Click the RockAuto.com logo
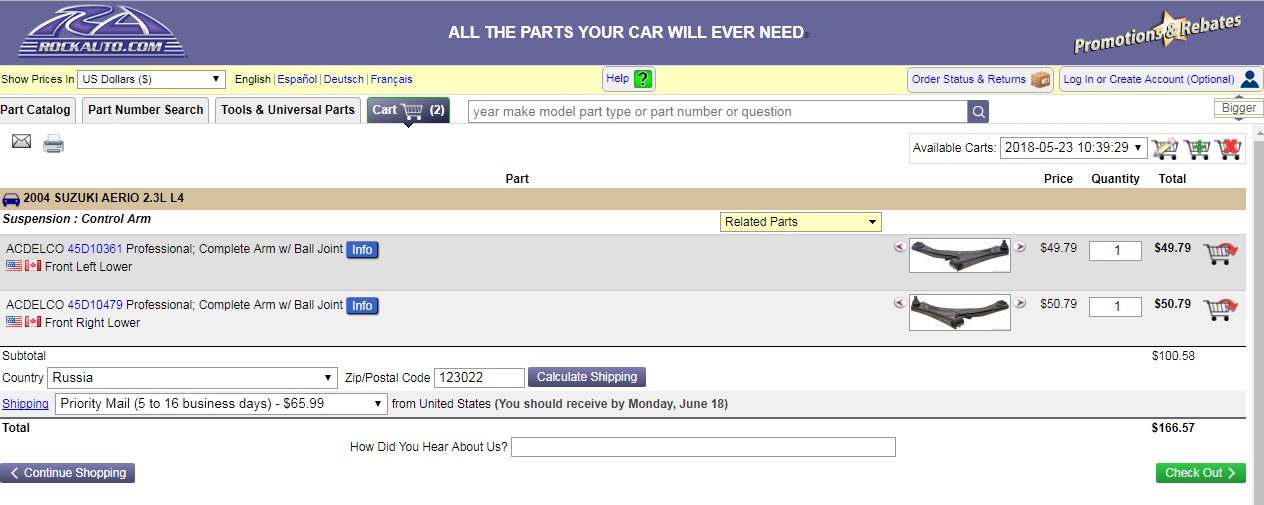The image size is (1264, 505). tap(102, 31)
